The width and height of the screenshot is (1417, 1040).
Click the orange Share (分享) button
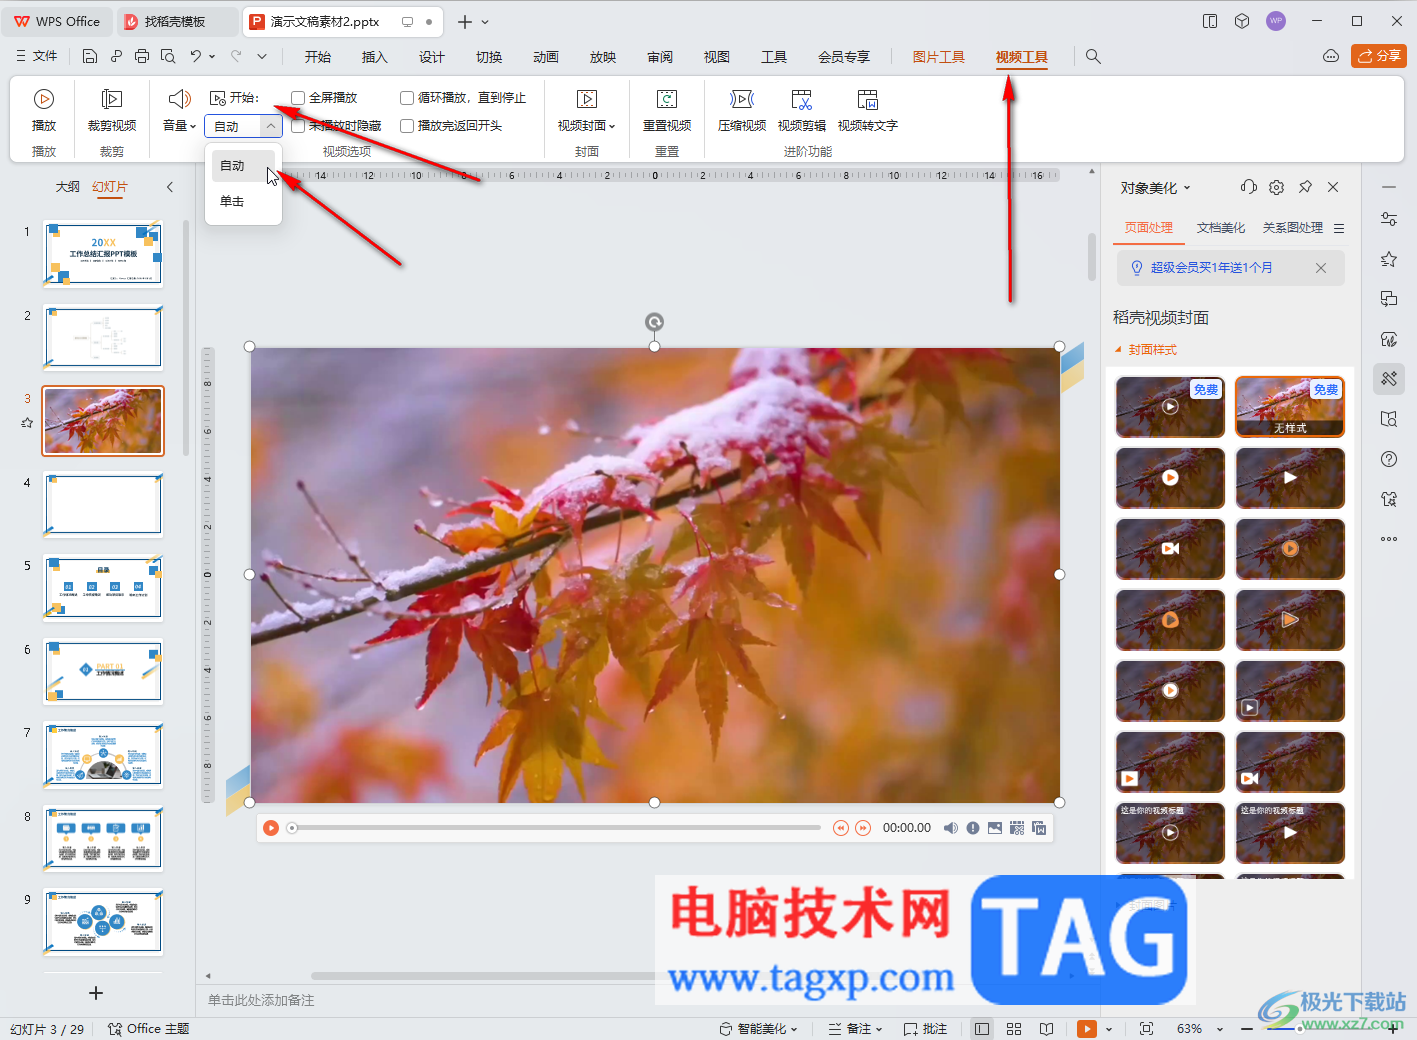pos(1379,56)
